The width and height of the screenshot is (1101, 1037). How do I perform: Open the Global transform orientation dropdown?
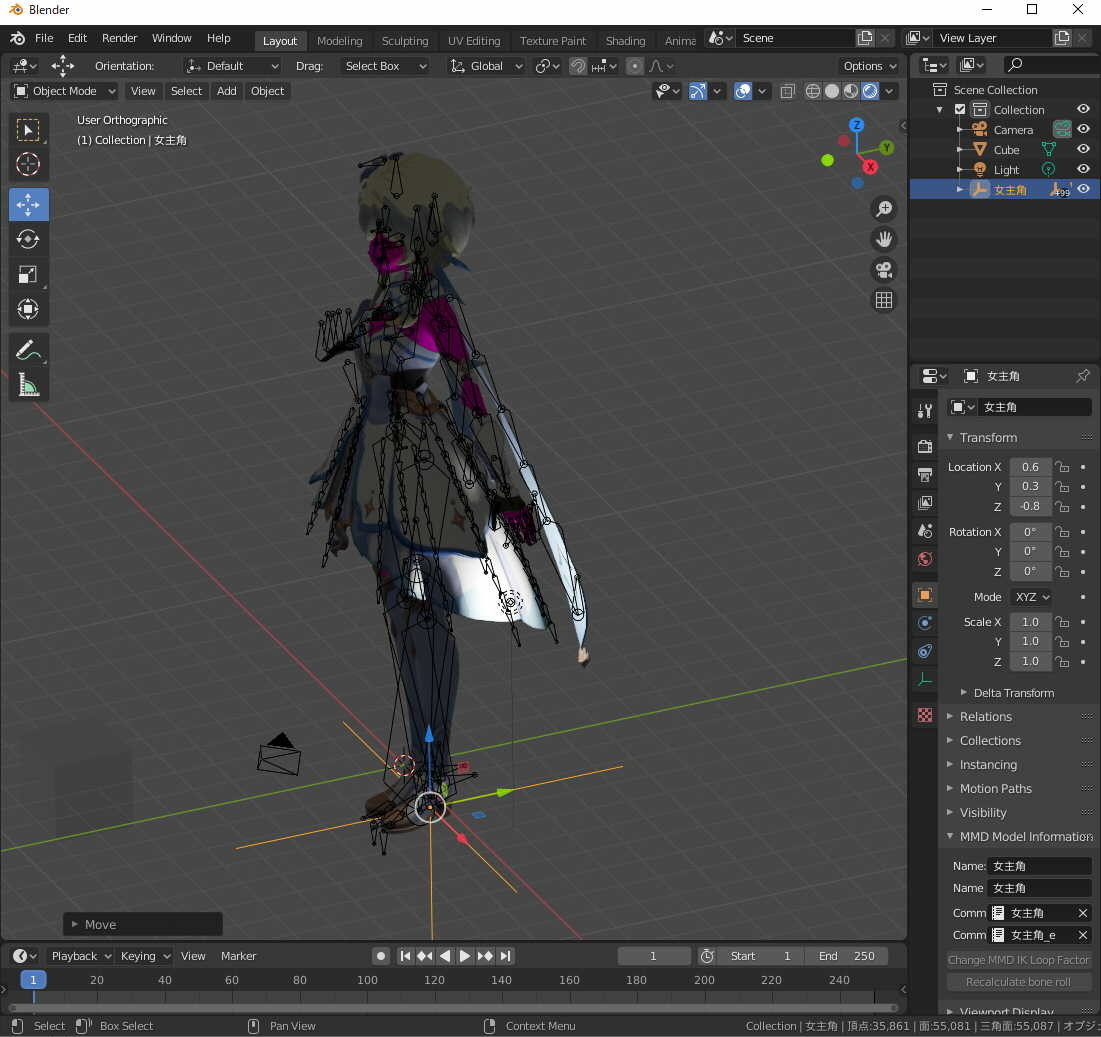click(x=487, y=66)
